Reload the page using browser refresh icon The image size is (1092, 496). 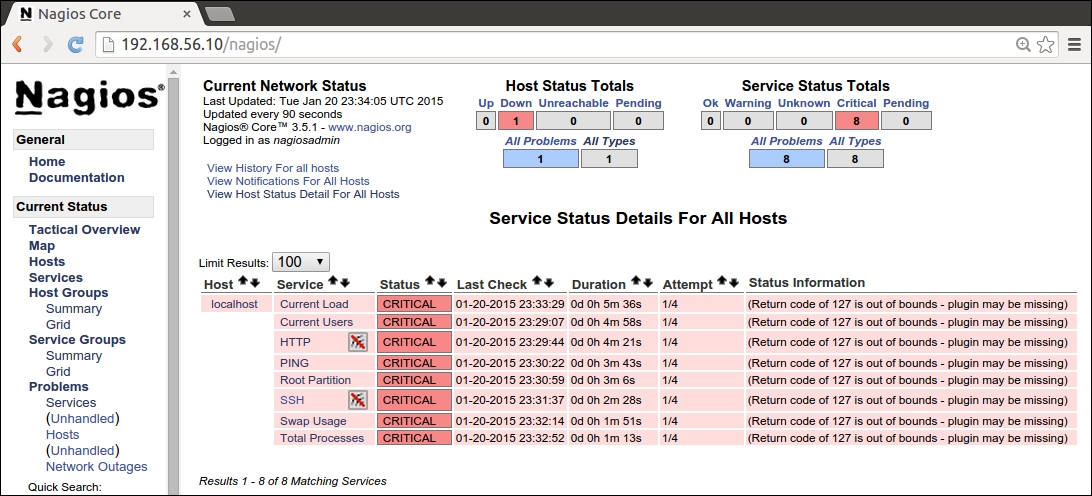[x=75, y=45]
